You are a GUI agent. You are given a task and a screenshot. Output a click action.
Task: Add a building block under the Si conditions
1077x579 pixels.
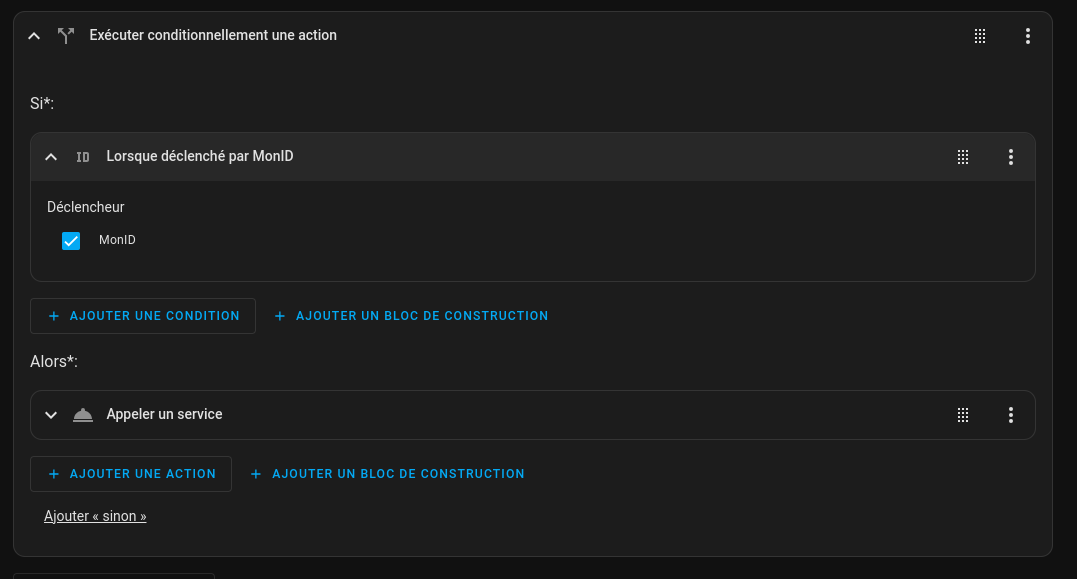411,316
